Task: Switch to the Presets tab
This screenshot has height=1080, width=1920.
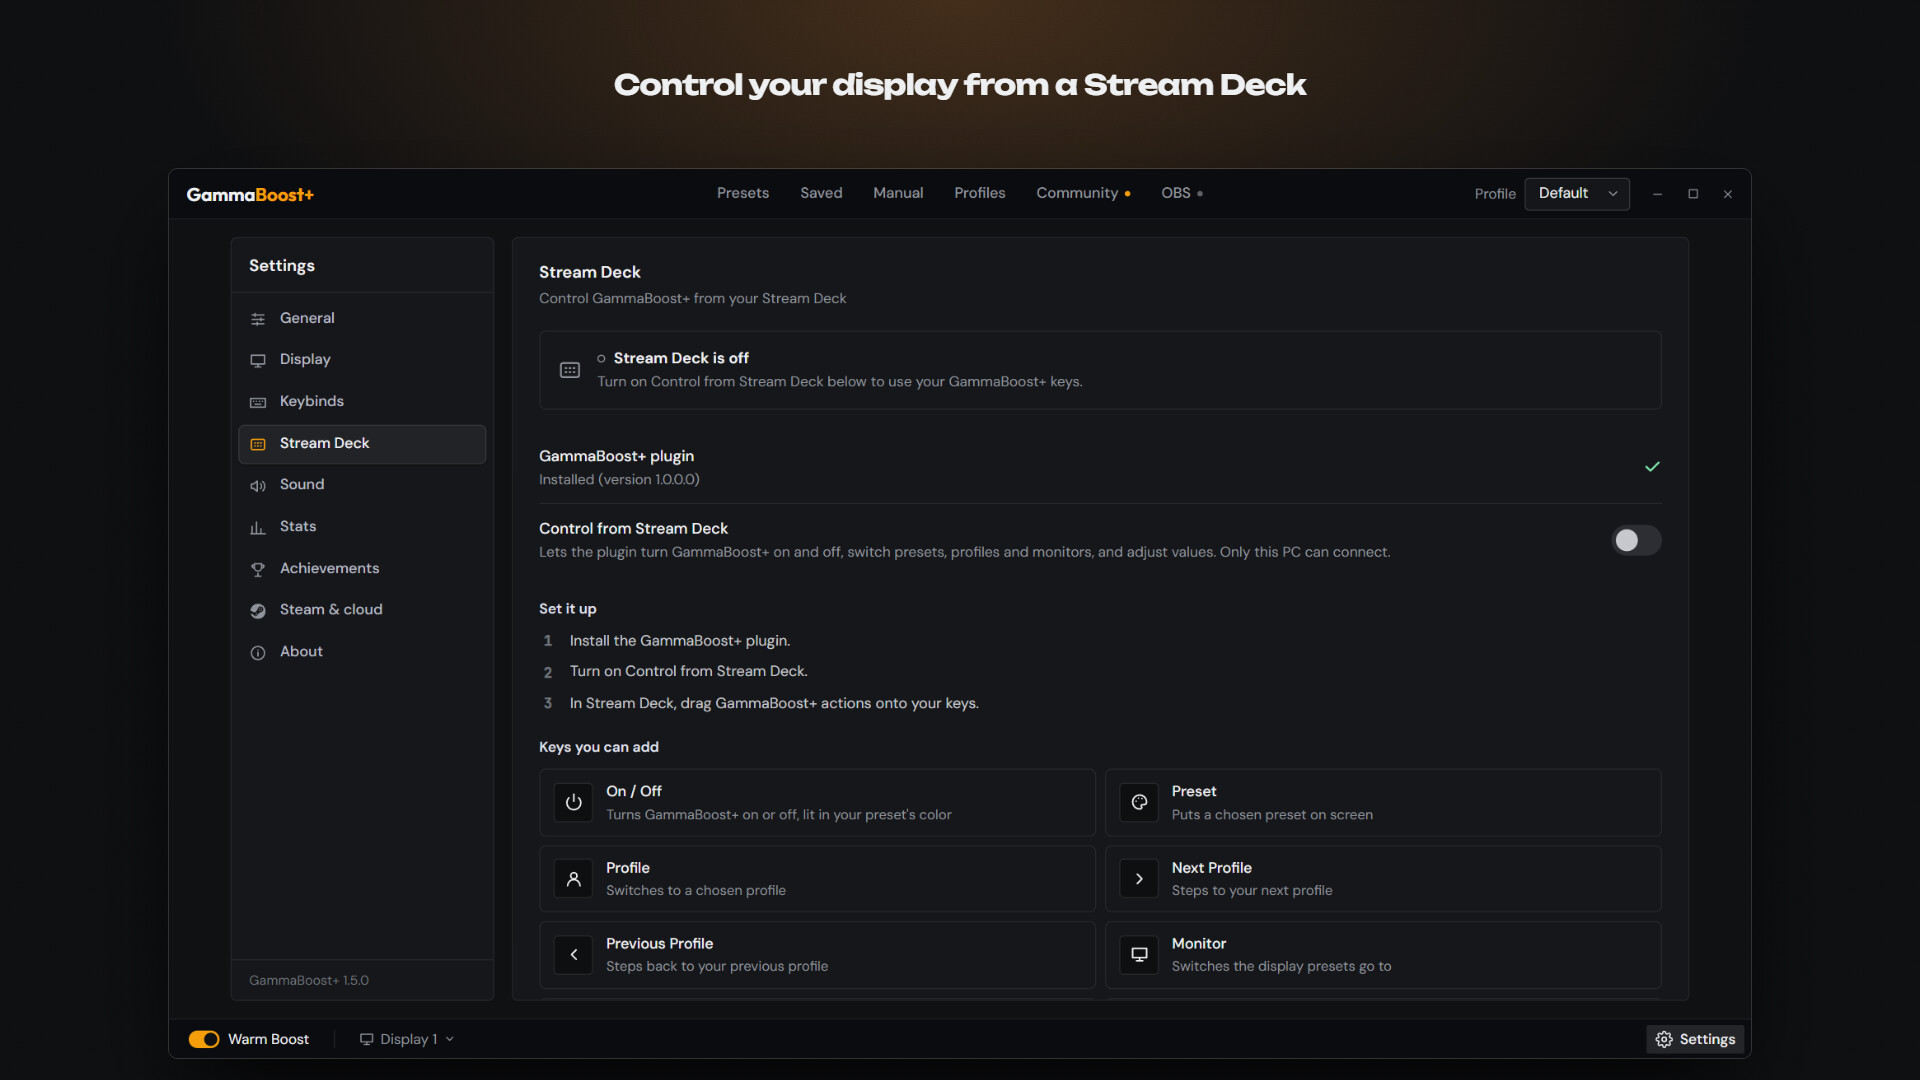Action: [x=743, y=193]
